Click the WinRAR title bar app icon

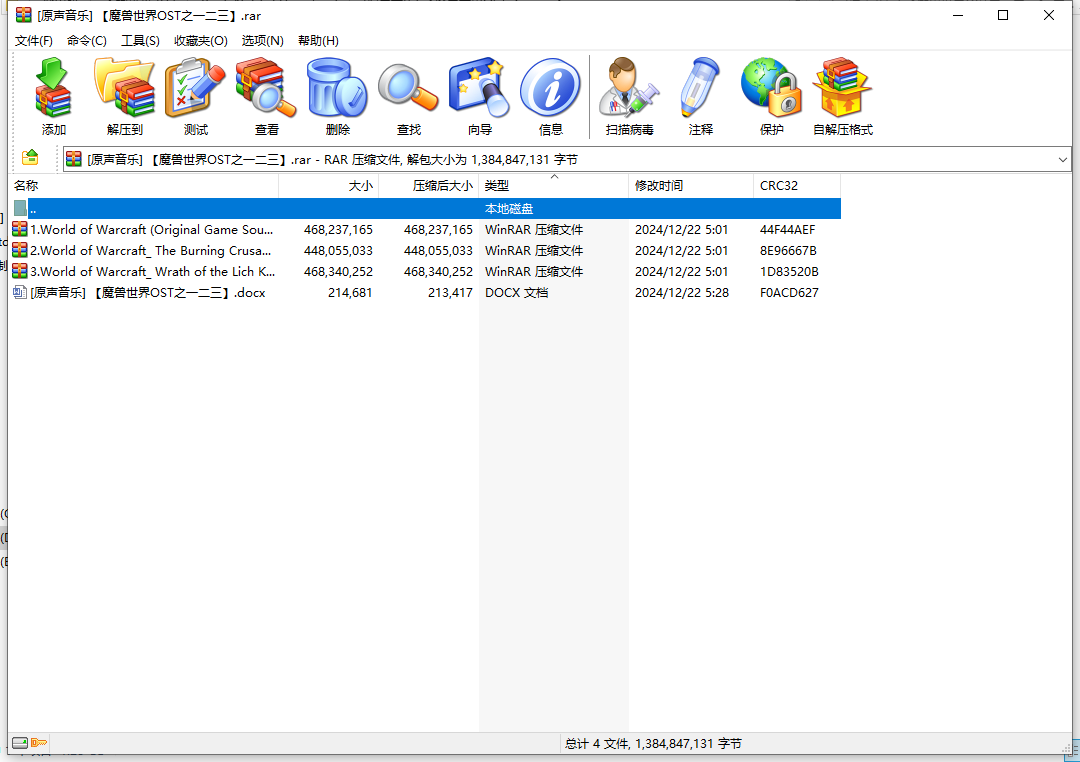(23, 14)
